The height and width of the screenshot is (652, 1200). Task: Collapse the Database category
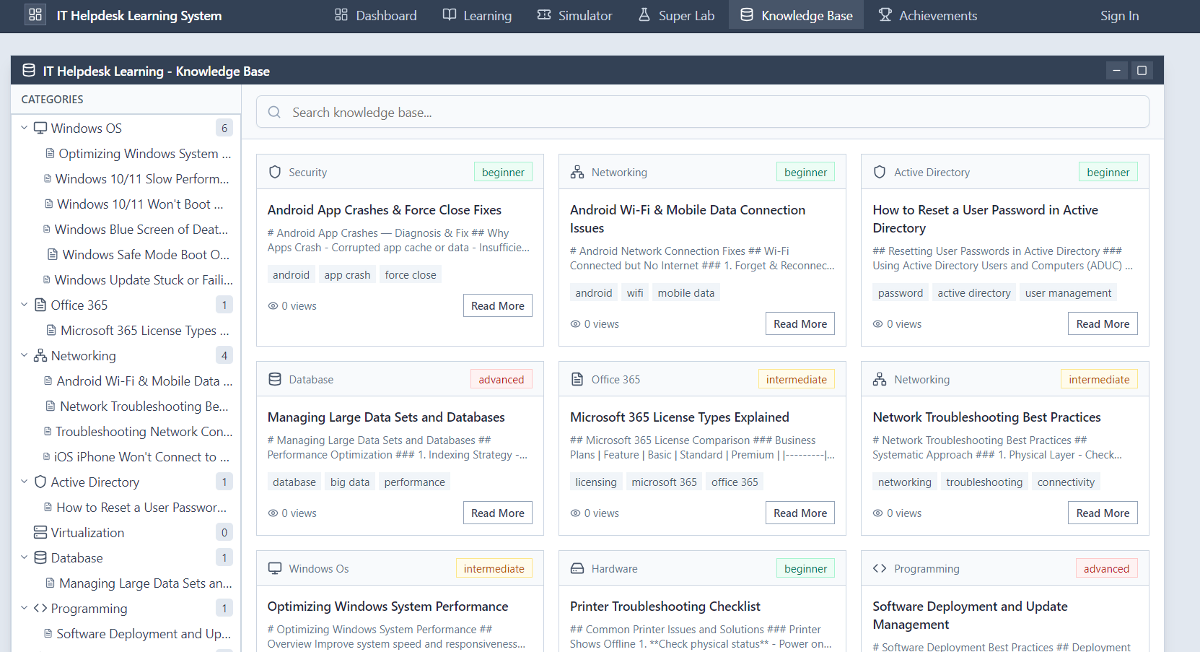tap(25, 558)
